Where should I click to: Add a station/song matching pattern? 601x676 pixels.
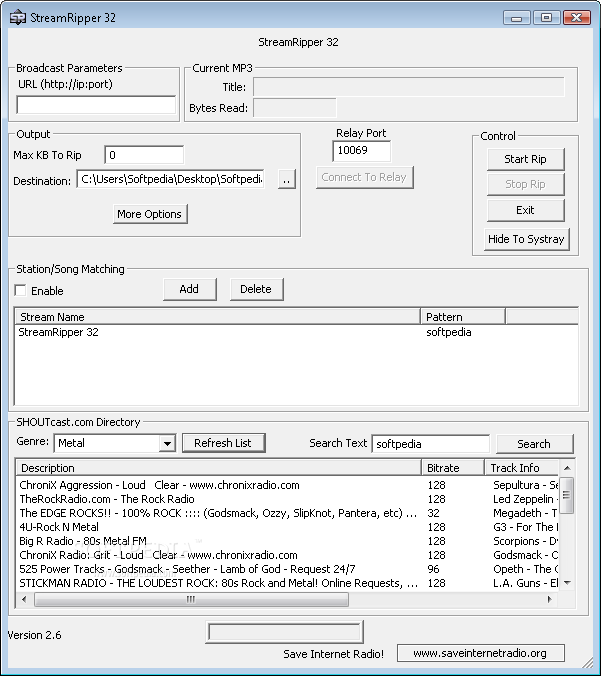(x=189, y=289)
